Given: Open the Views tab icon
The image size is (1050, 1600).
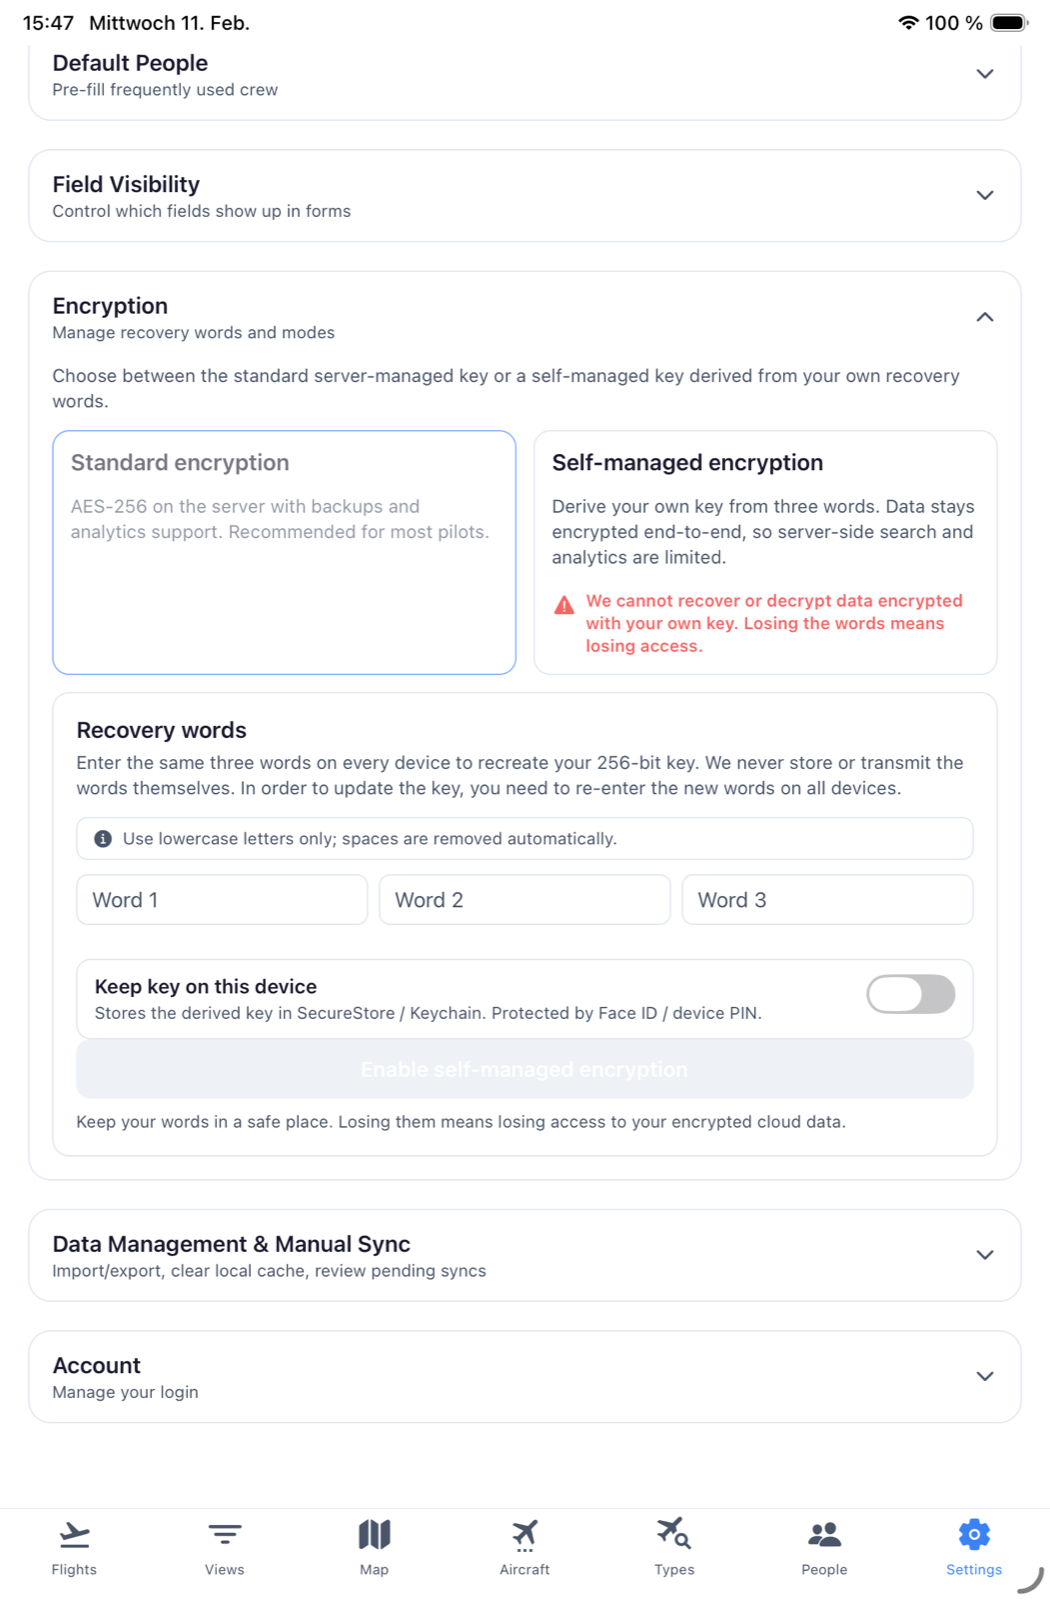Looking at the screenshot, I should (x=224, y=1532).
